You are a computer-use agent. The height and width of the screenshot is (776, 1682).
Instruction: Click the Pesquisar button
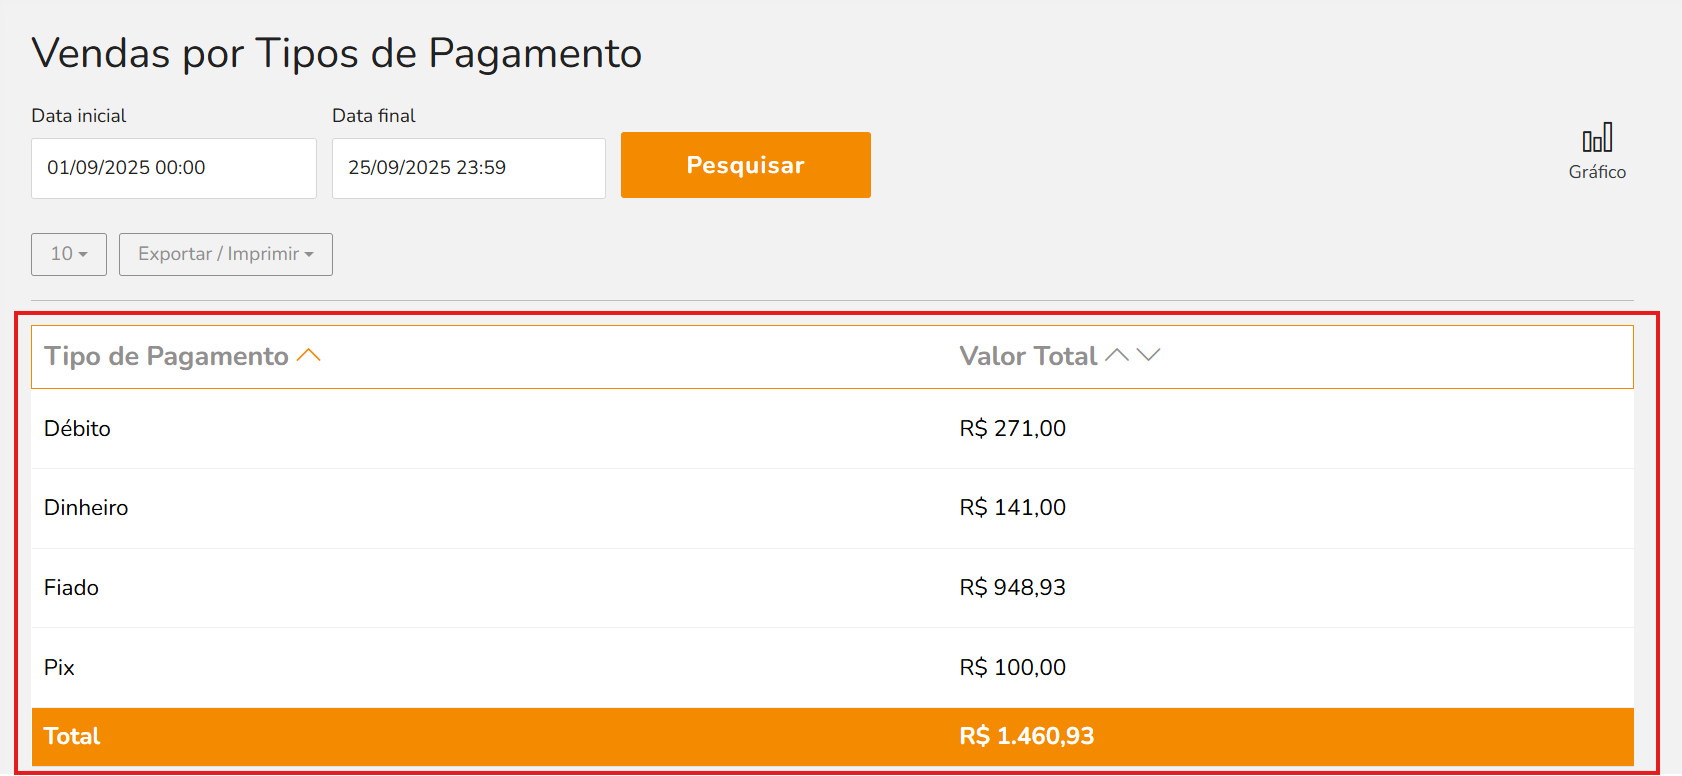746,165
